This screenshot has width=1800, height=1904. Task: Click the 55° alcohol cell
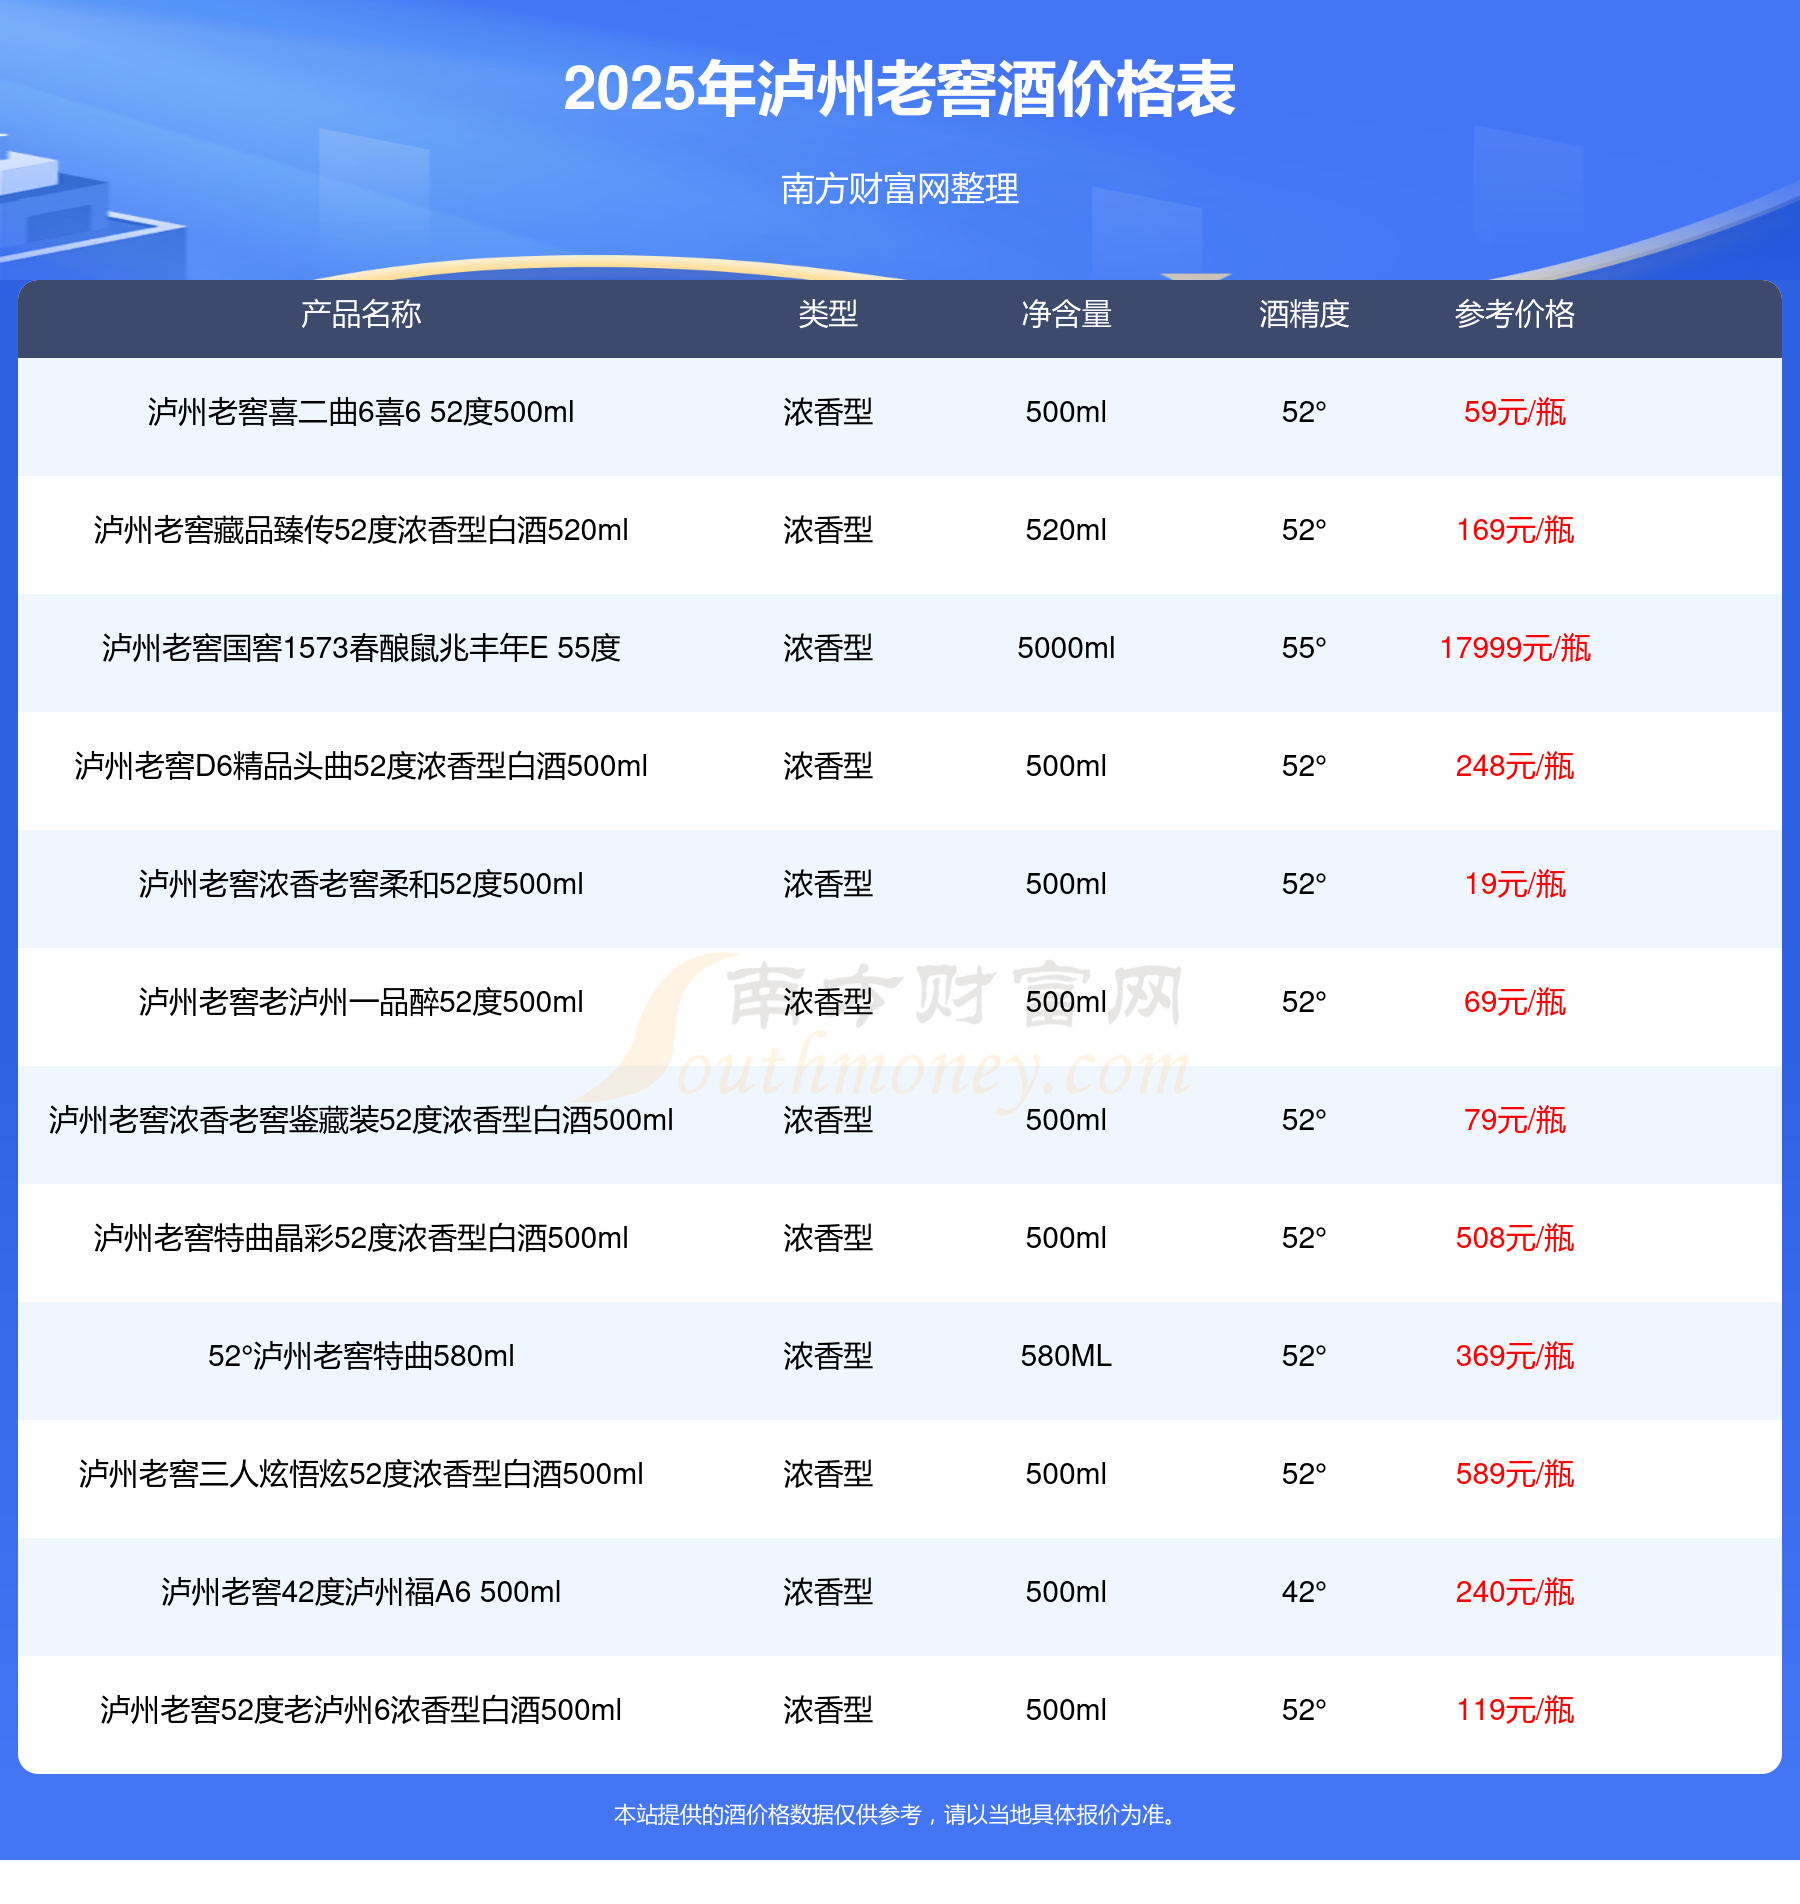coord(1304,648)
